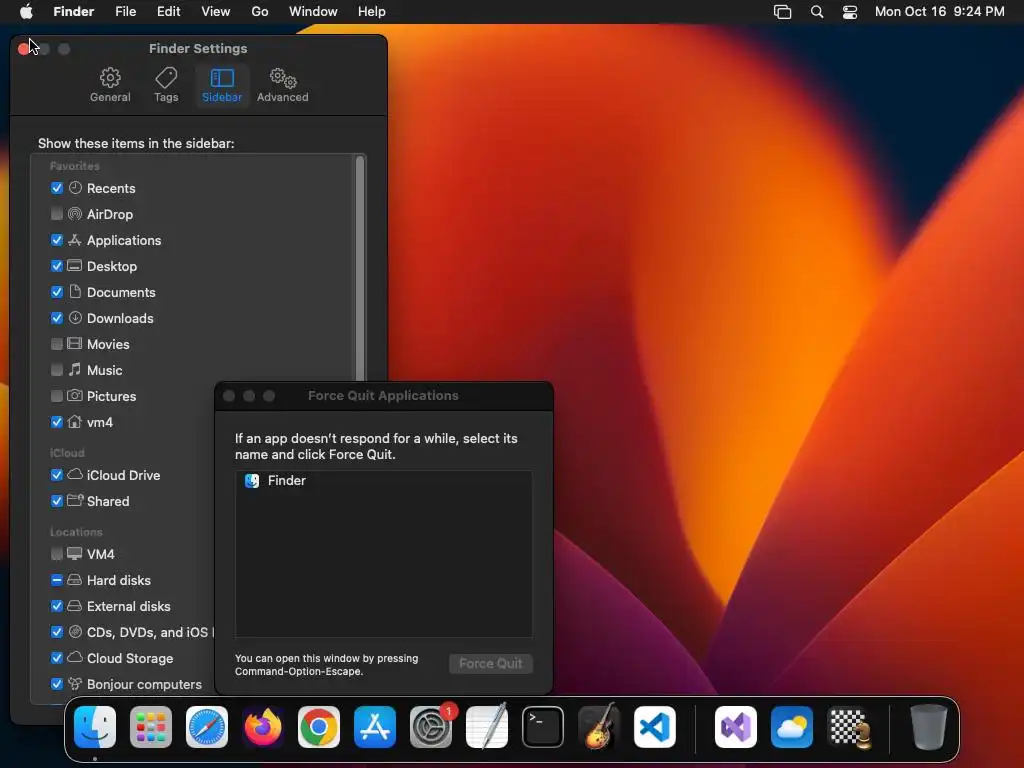The width and height of the screenshot is (1024, 768).
Task: Uncheck Applications sidebar item
Action: tap(57, 240)
